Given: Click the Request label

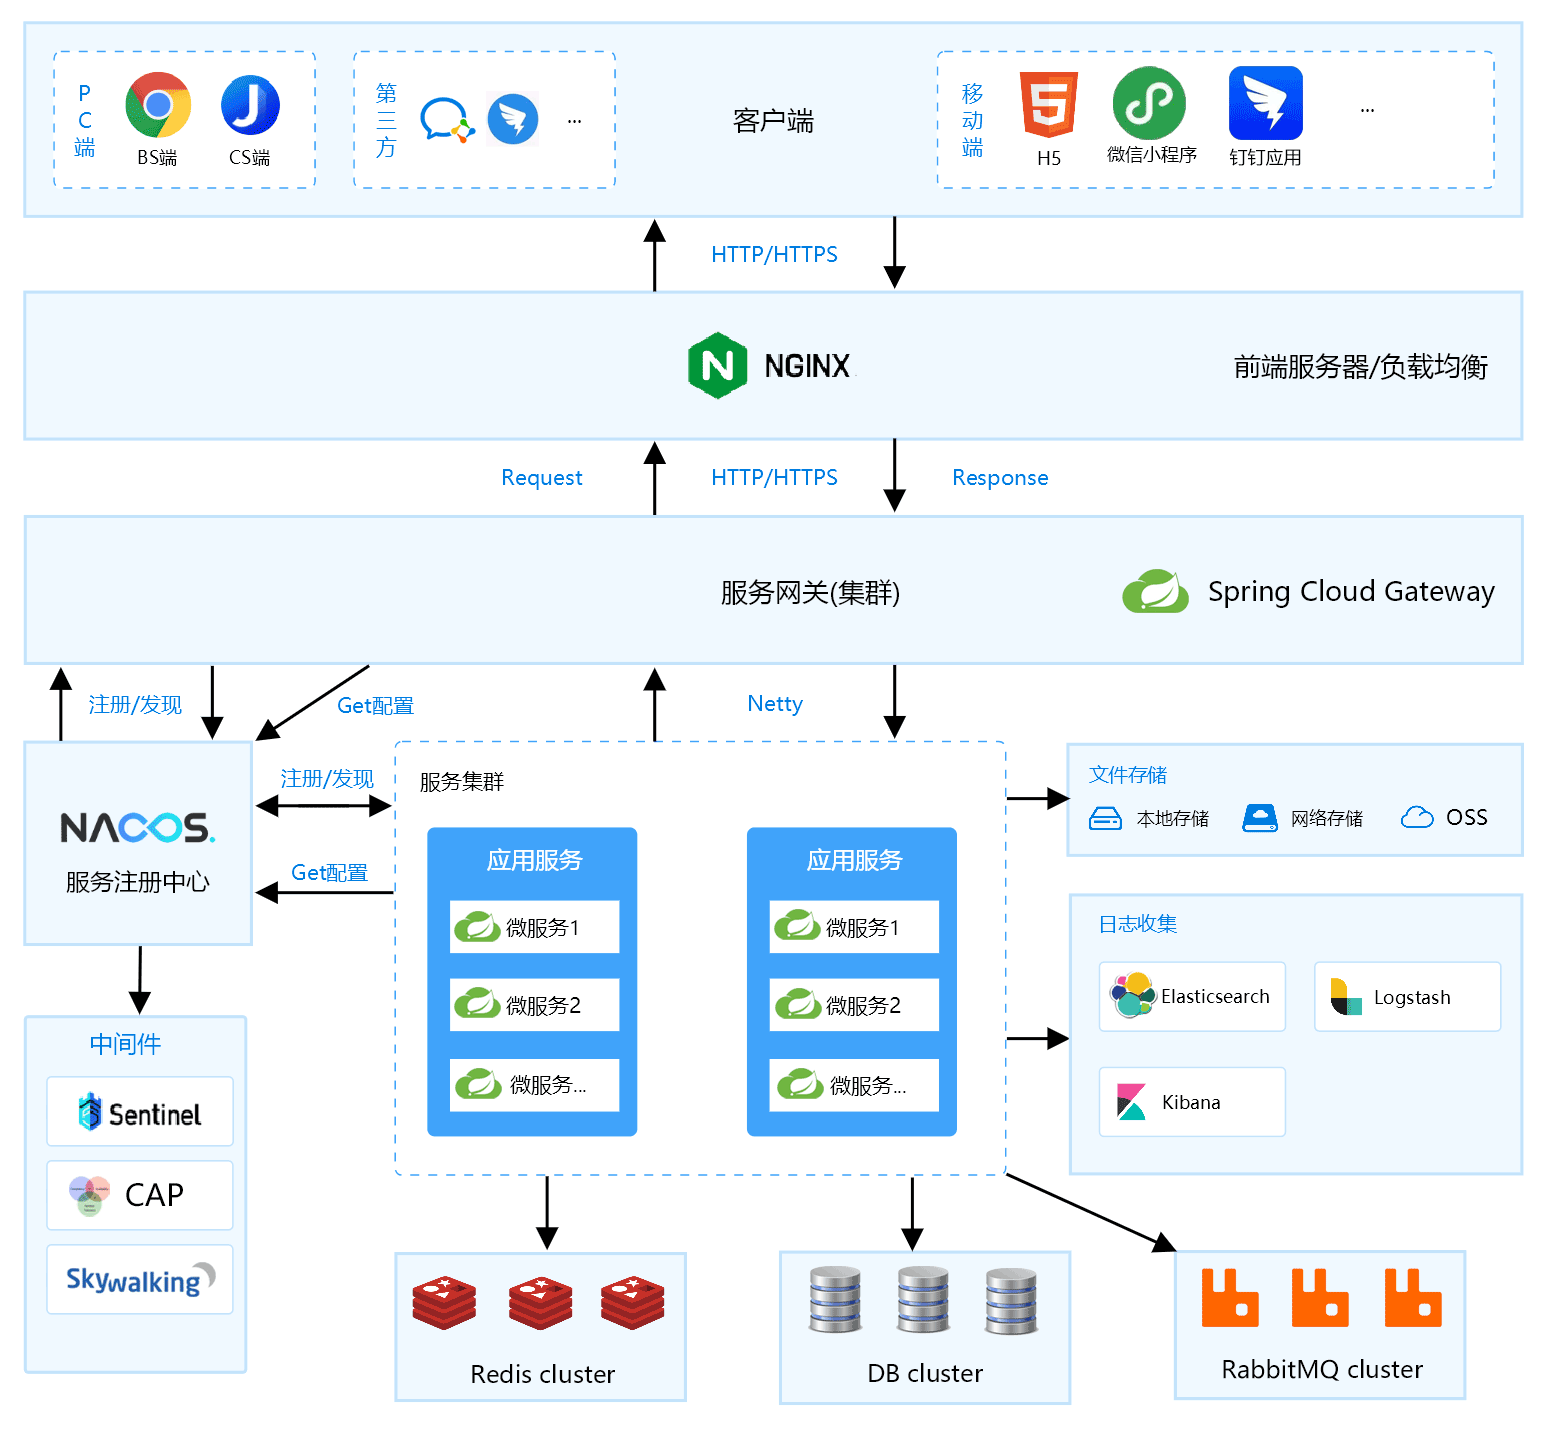Looking at the screenshot, I should pyautogui.click(x=542, y=478).
